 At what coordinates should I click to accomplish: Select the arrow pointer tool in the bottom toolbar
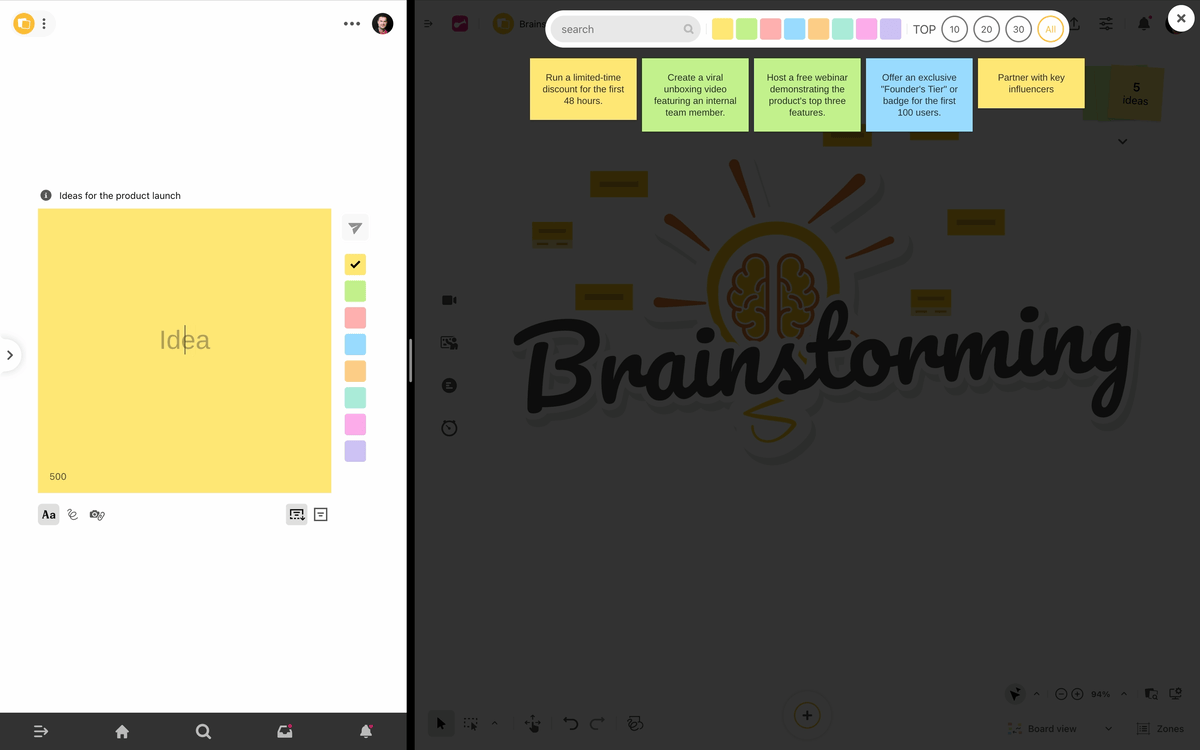point(441,722)
